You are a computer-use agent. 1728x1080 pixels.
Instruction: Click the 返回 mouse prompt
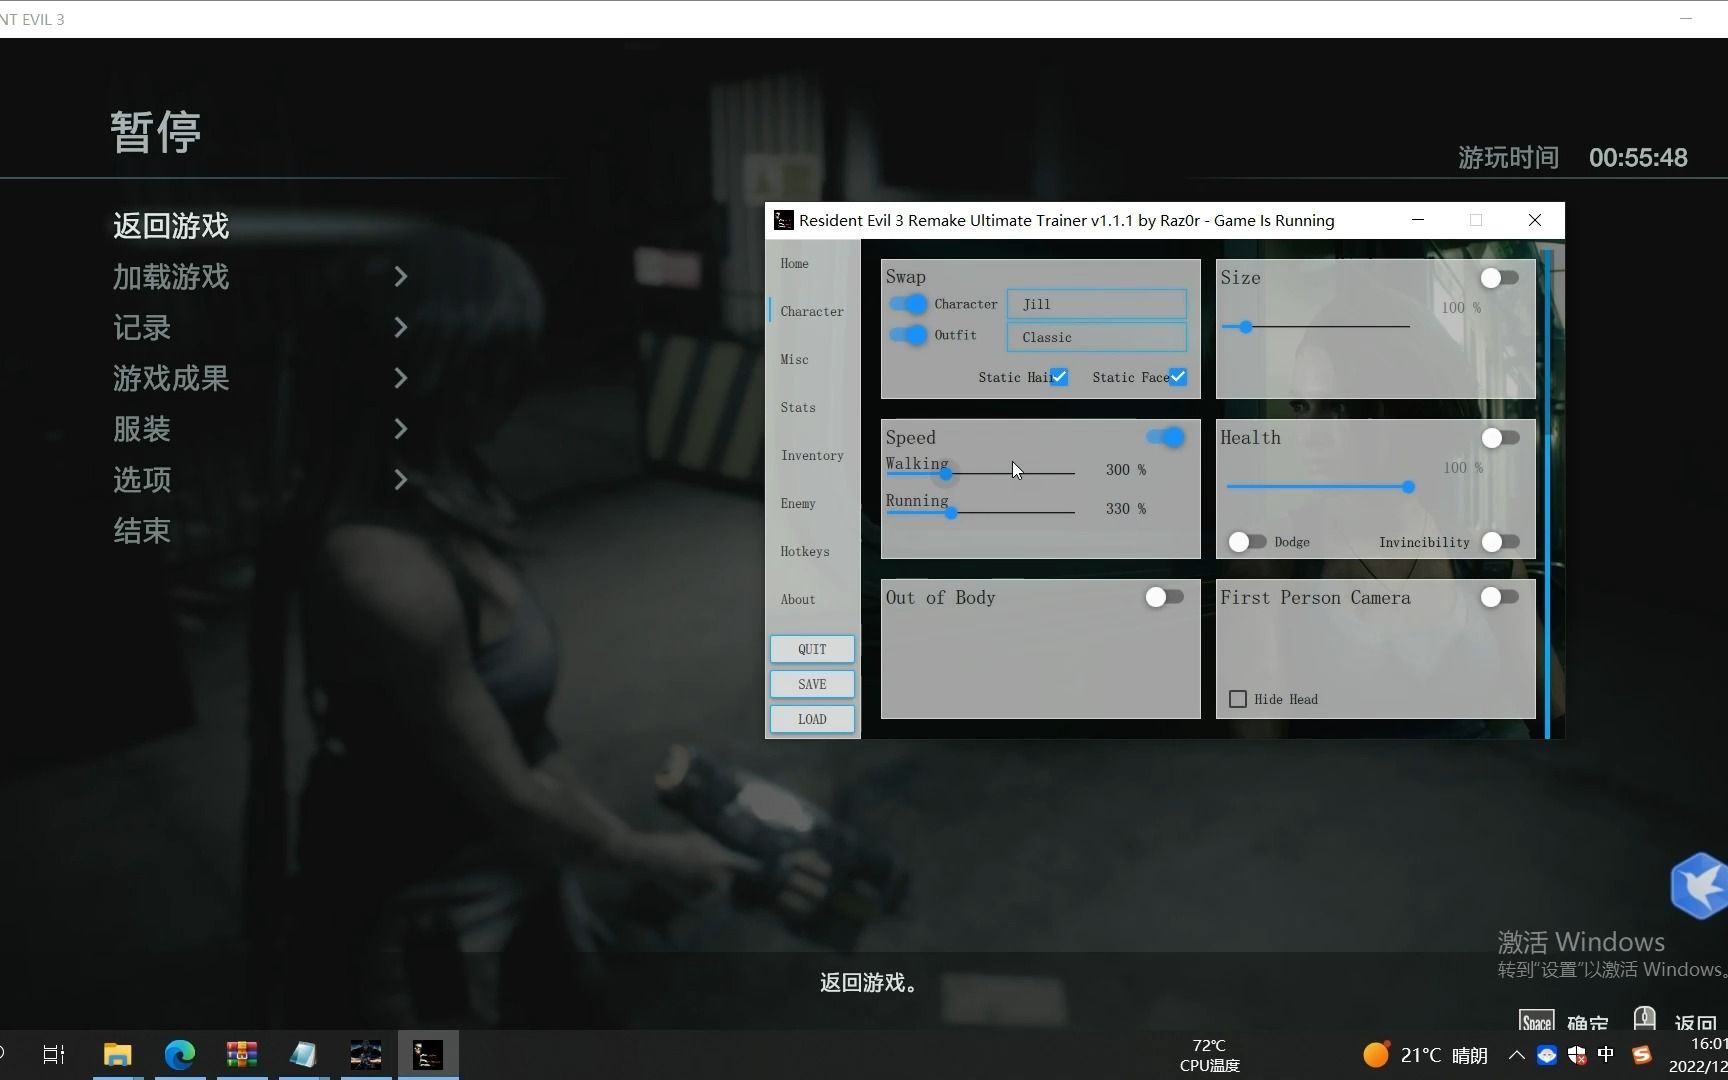[x=1675, y=1020]
